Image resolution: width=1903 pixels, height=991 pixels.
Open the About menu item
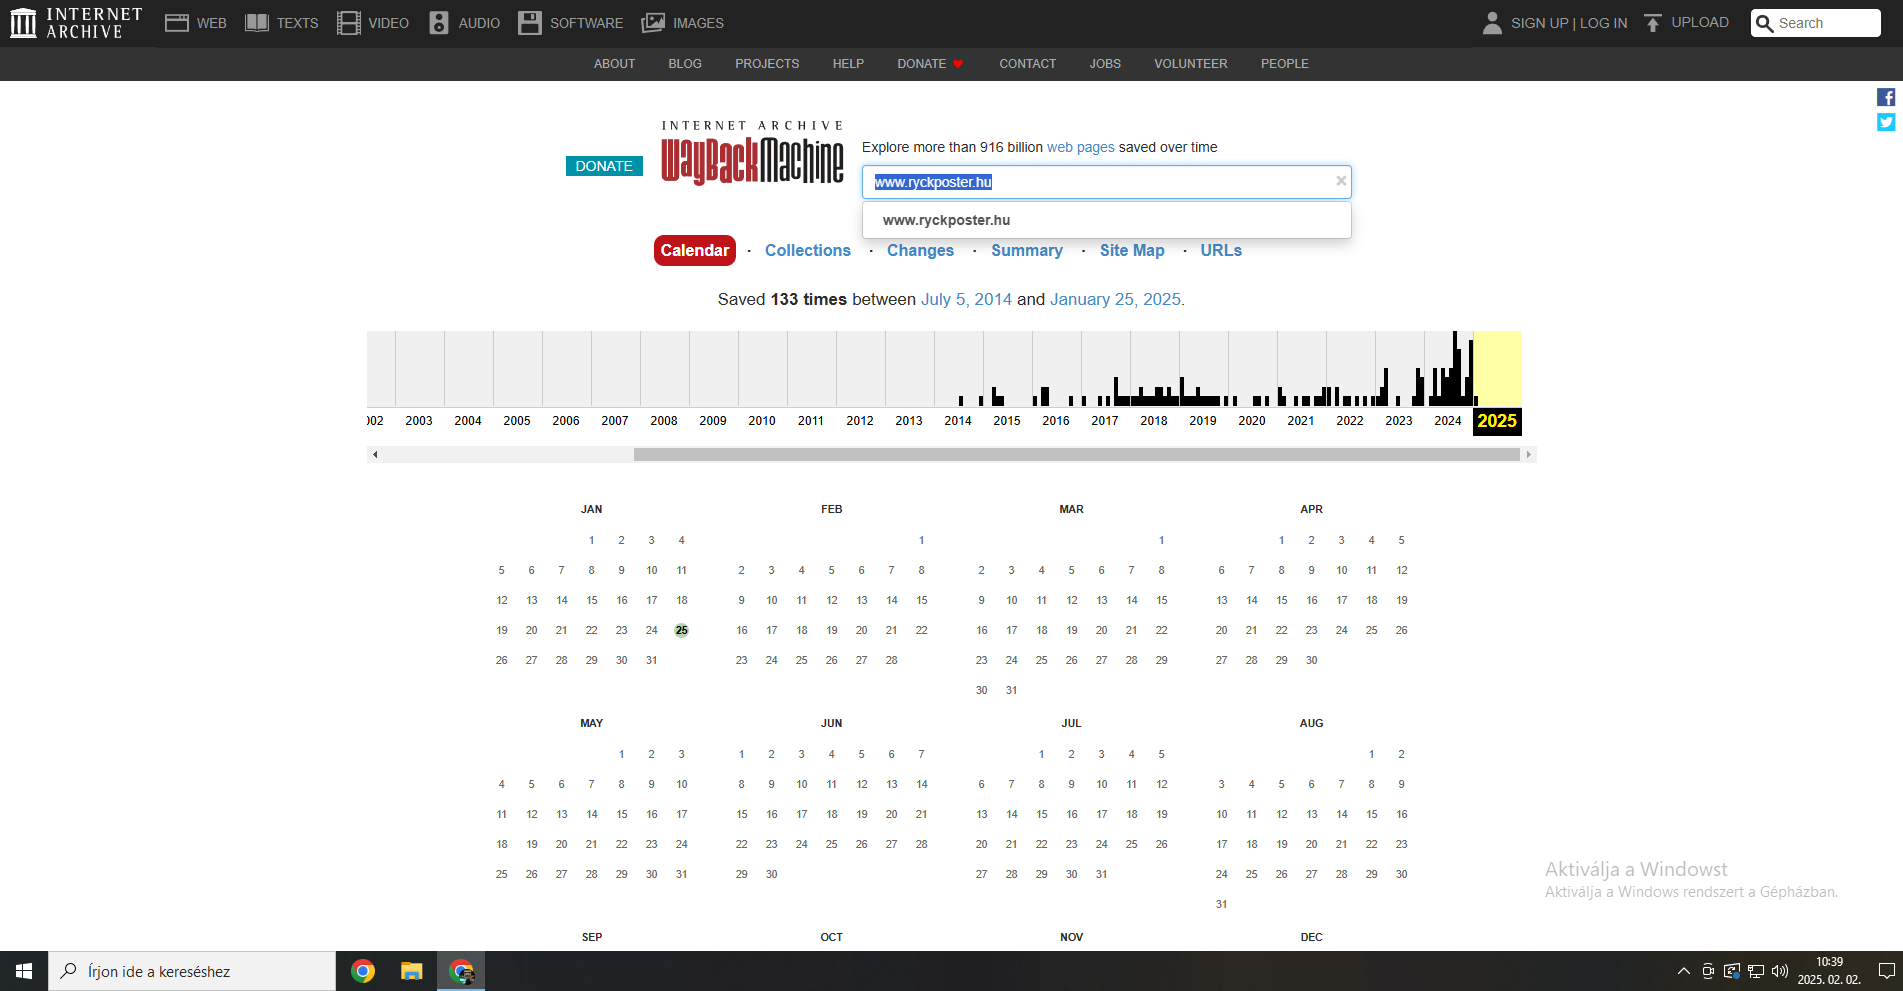coord(614,63)
